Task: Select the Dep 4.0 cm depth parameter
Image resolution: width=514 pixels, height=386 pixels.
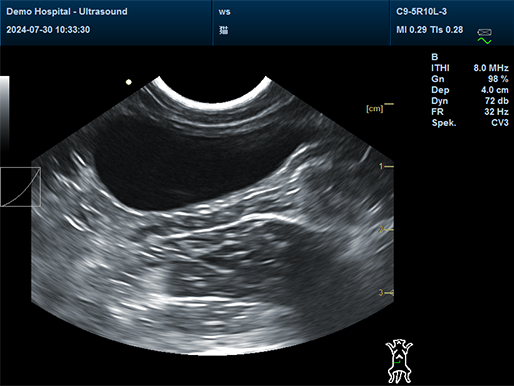Action: tap(470, 90)
